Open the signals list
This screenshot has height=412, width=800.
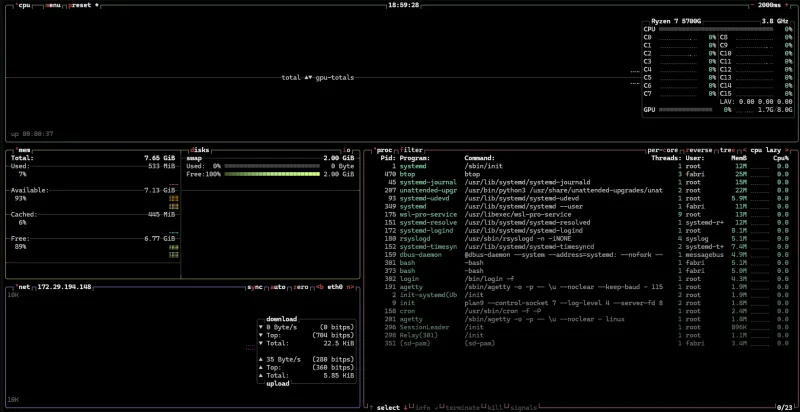tap(523, 407)
